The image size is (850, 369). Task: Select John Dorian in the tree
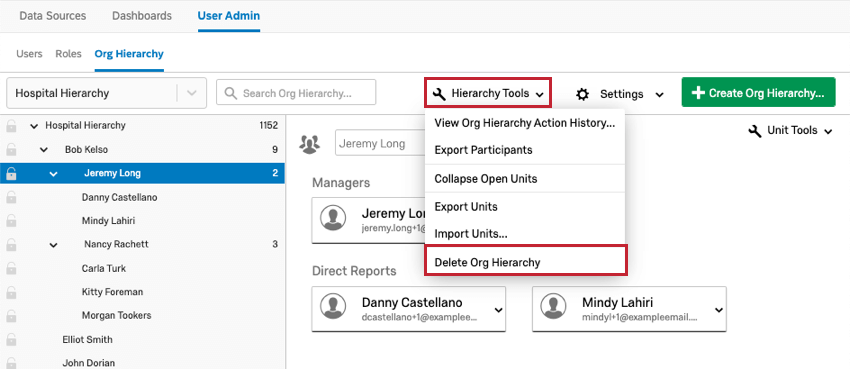(88, 363)
